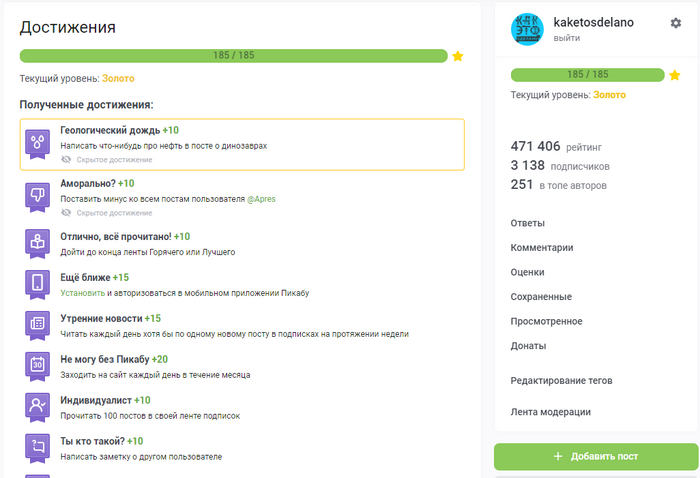Click the Утренние новости newspaper badge icon
The width and height of the screenshot is (700, 478).
(37, 325)
